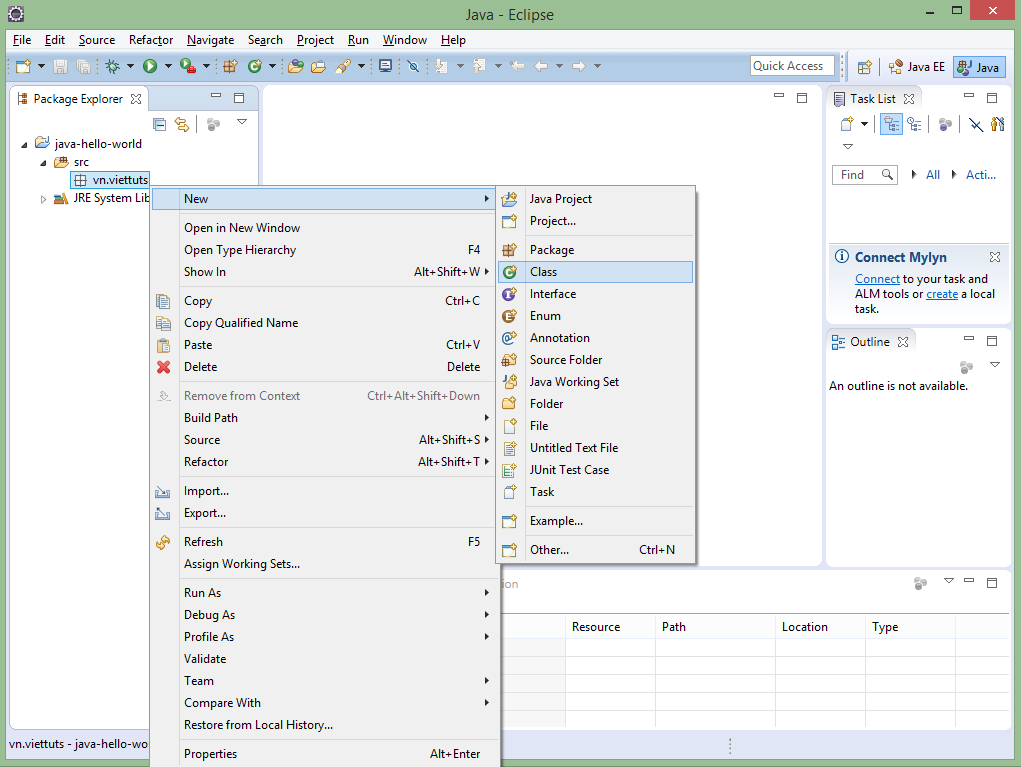Click the Back navigation arrow in toolbar
1021x767 pixels.
point(540,66)
